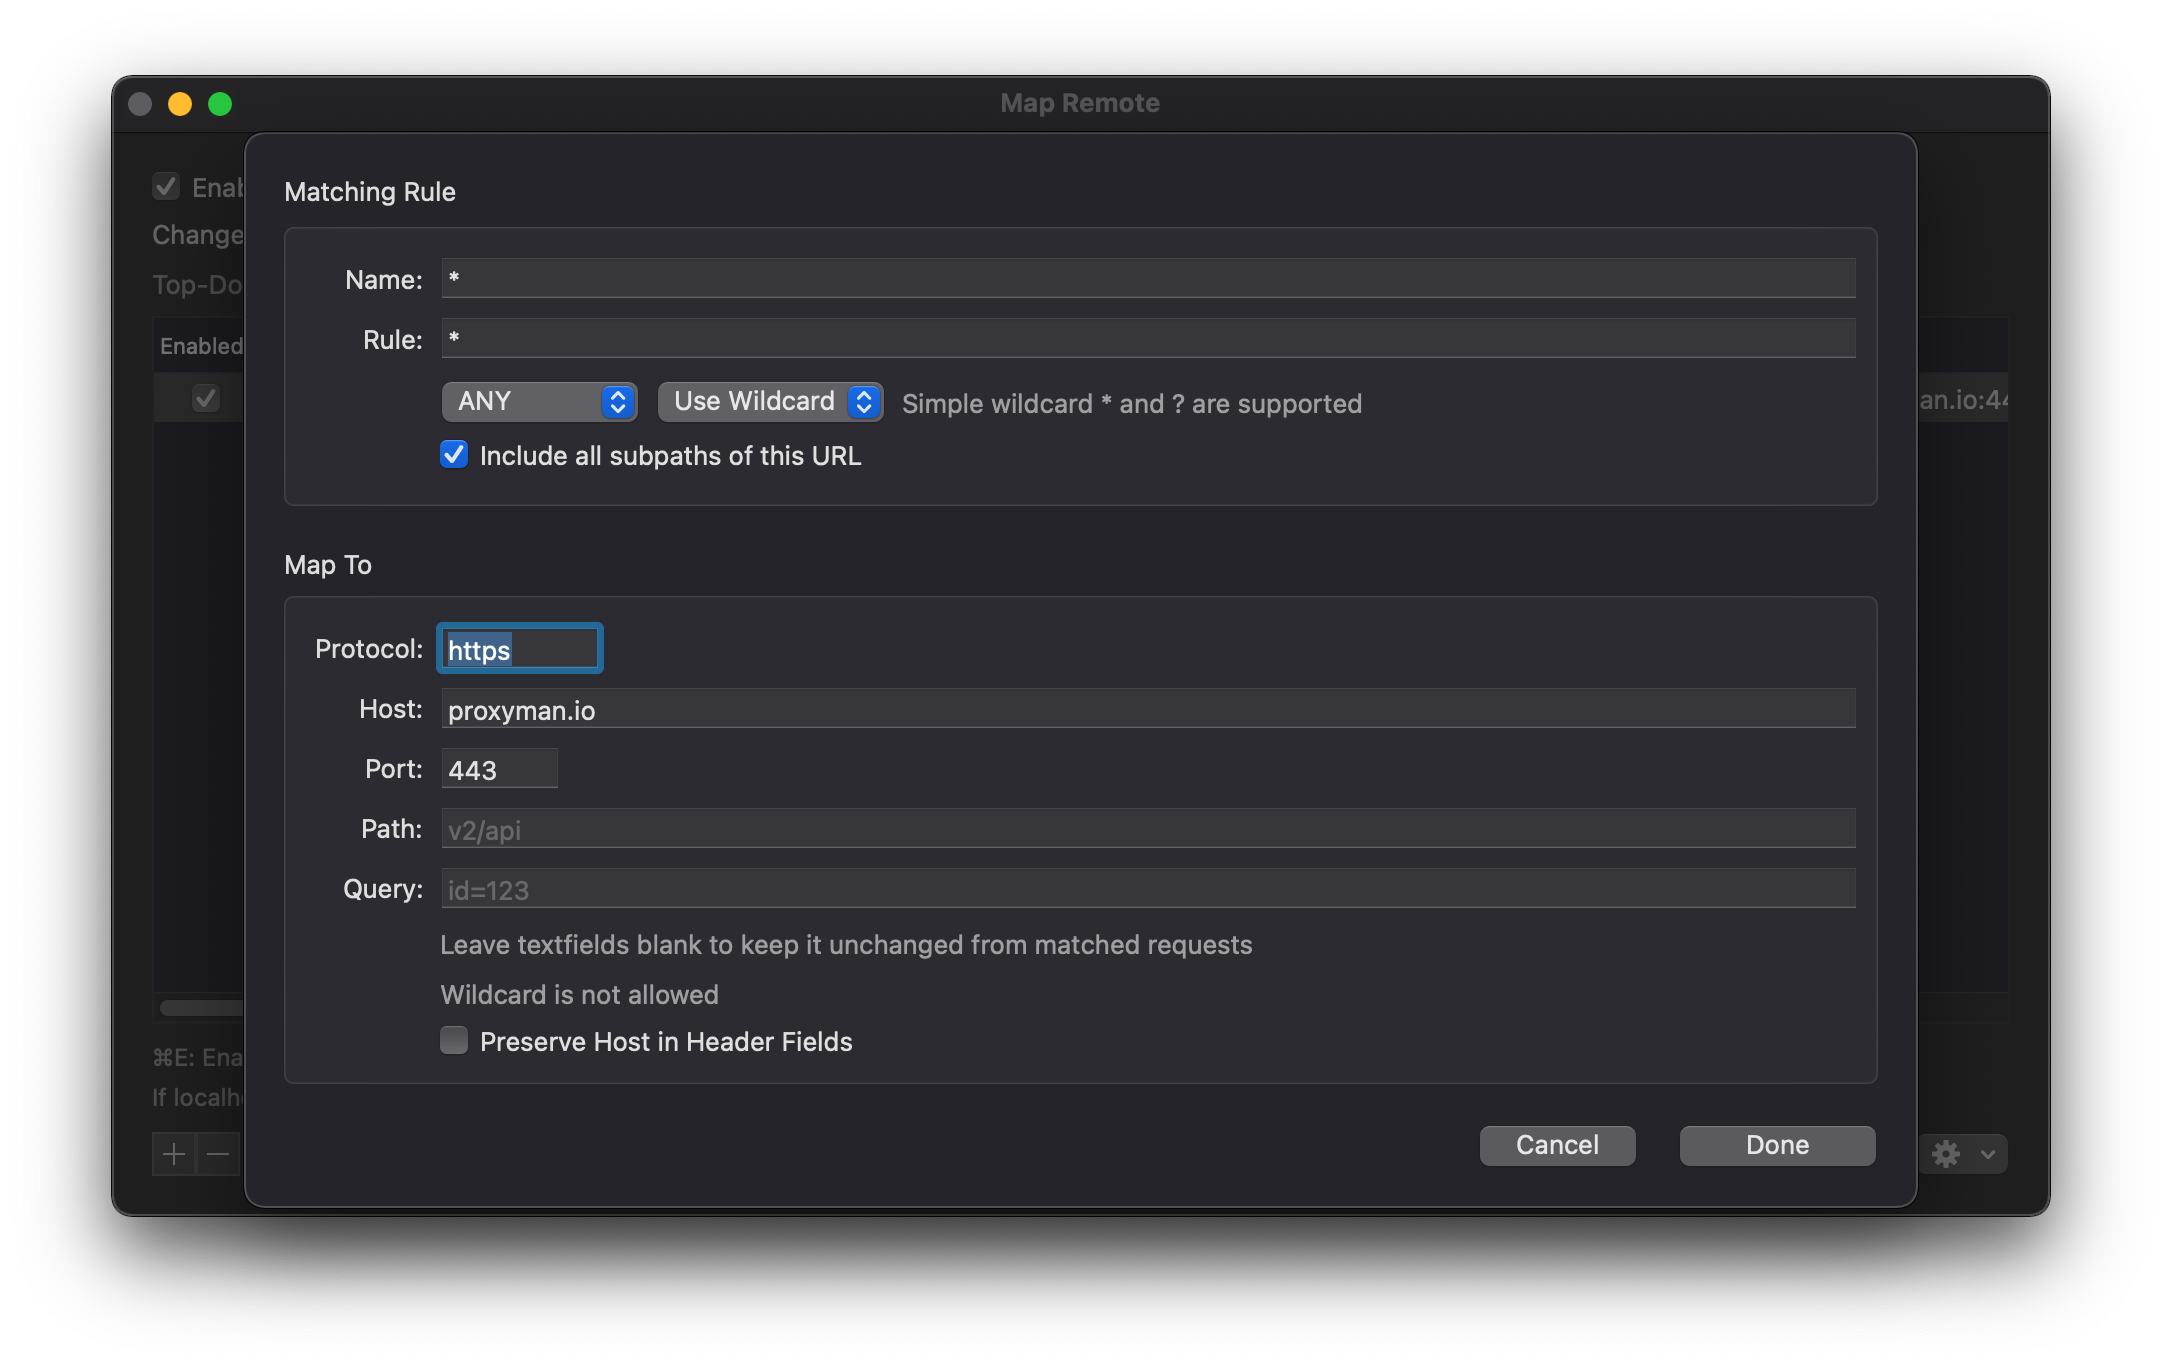Toggle the enabled checkbox for the mapping rule
2162x1364 pixels.
pyautogui.click(x=205, y=397)
